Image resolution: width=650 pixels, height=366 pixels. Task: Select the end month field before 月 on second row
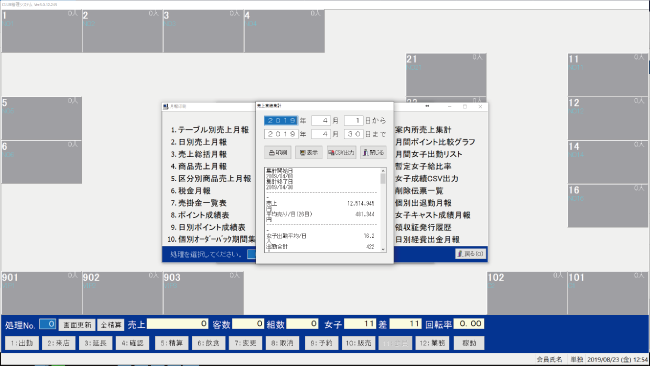point(321,134)
